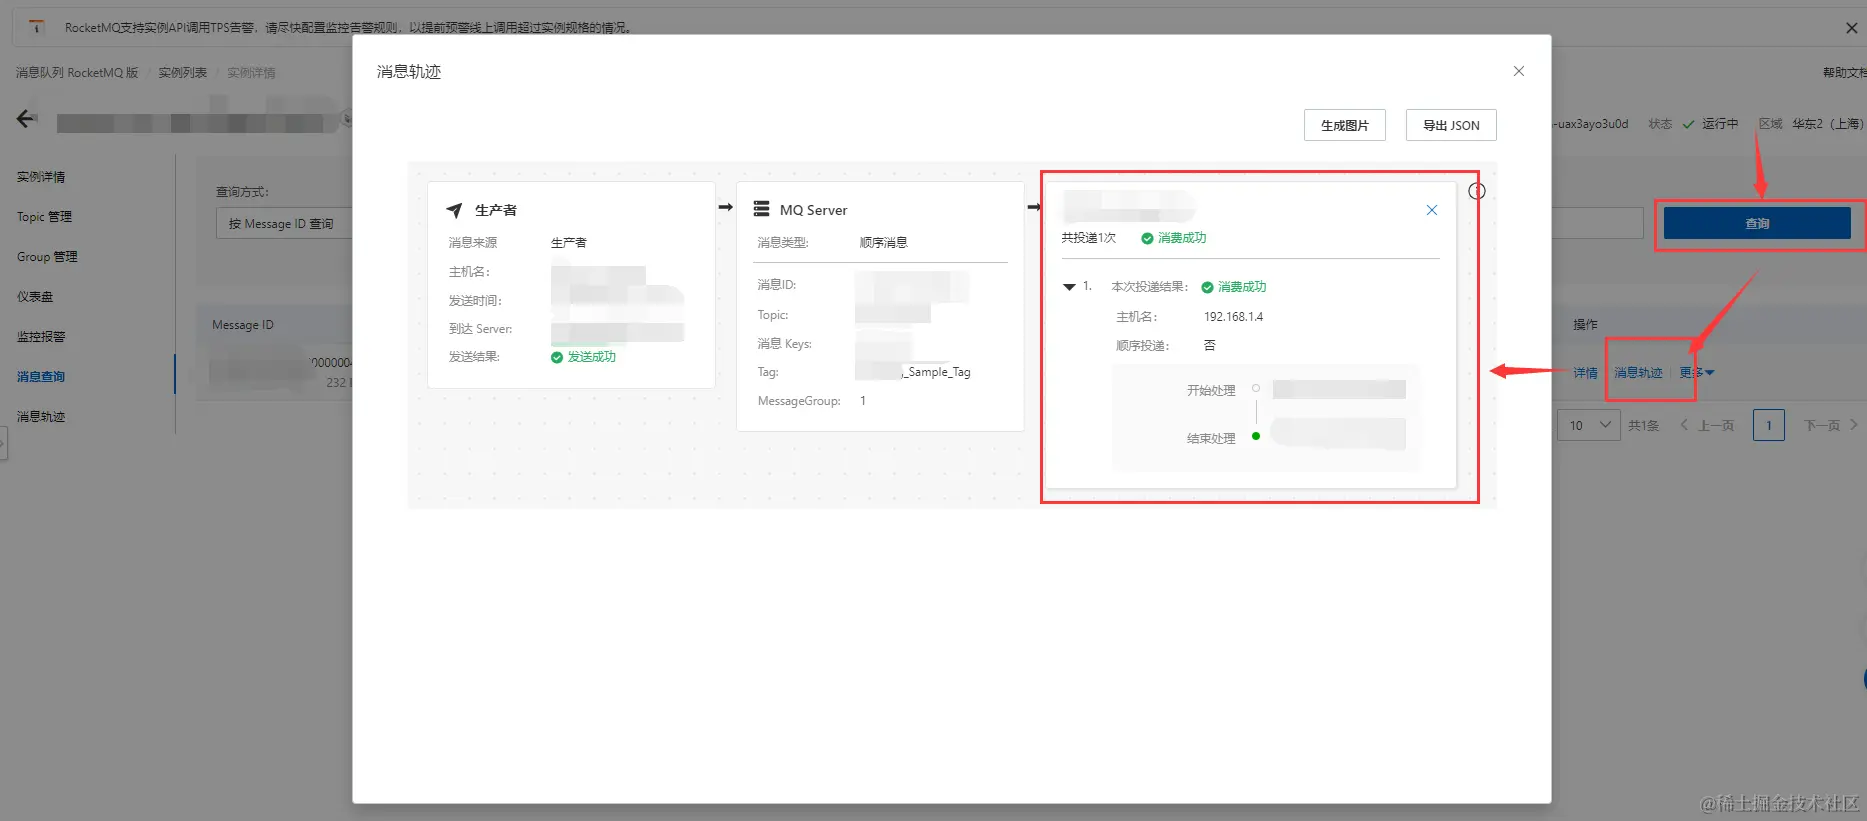Open 消息轨迹 in the sidebar
Image resolution: width=1867 pixels, height=821 pixels.
41,417
